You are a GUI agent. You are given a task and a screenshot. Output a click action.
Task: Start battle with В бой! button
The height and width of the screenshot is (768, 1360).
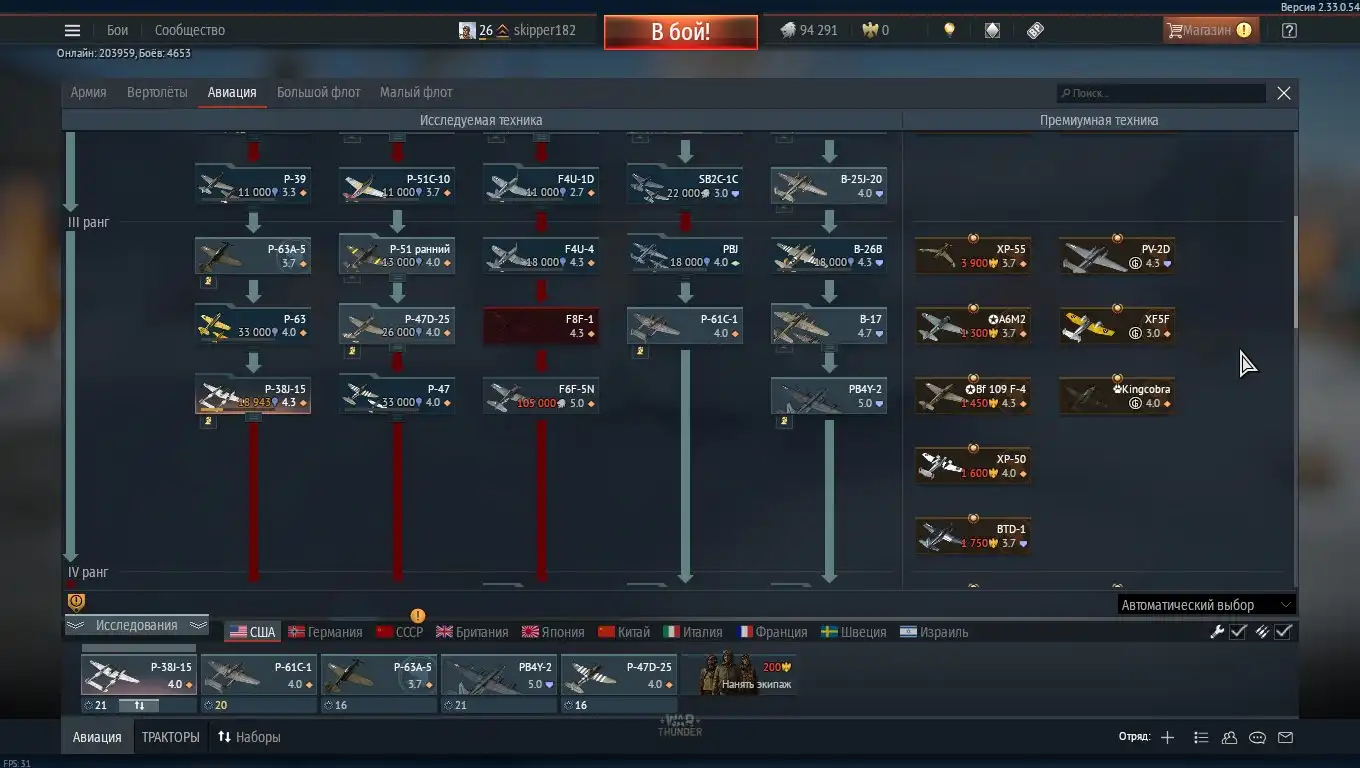680,31
